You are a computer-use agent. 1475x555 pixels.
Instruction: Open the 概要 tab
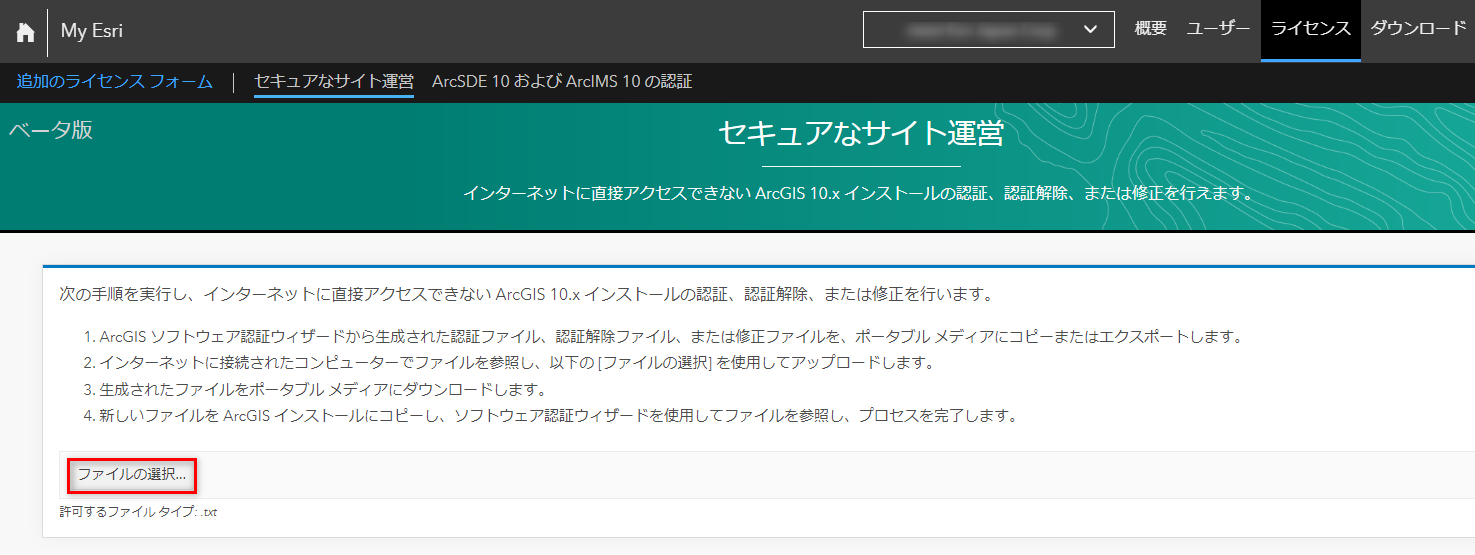(x=1150, y=29)
